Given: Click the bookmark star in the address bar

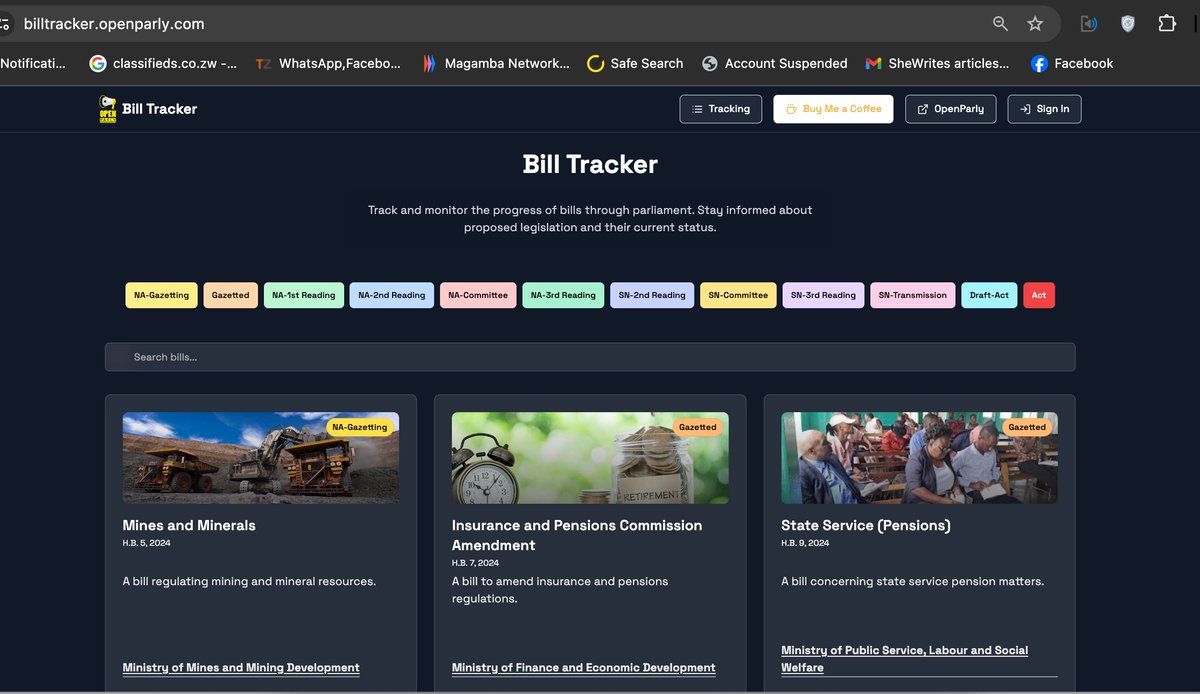Looking at the screenshot, I should (x=1037, y=23).
